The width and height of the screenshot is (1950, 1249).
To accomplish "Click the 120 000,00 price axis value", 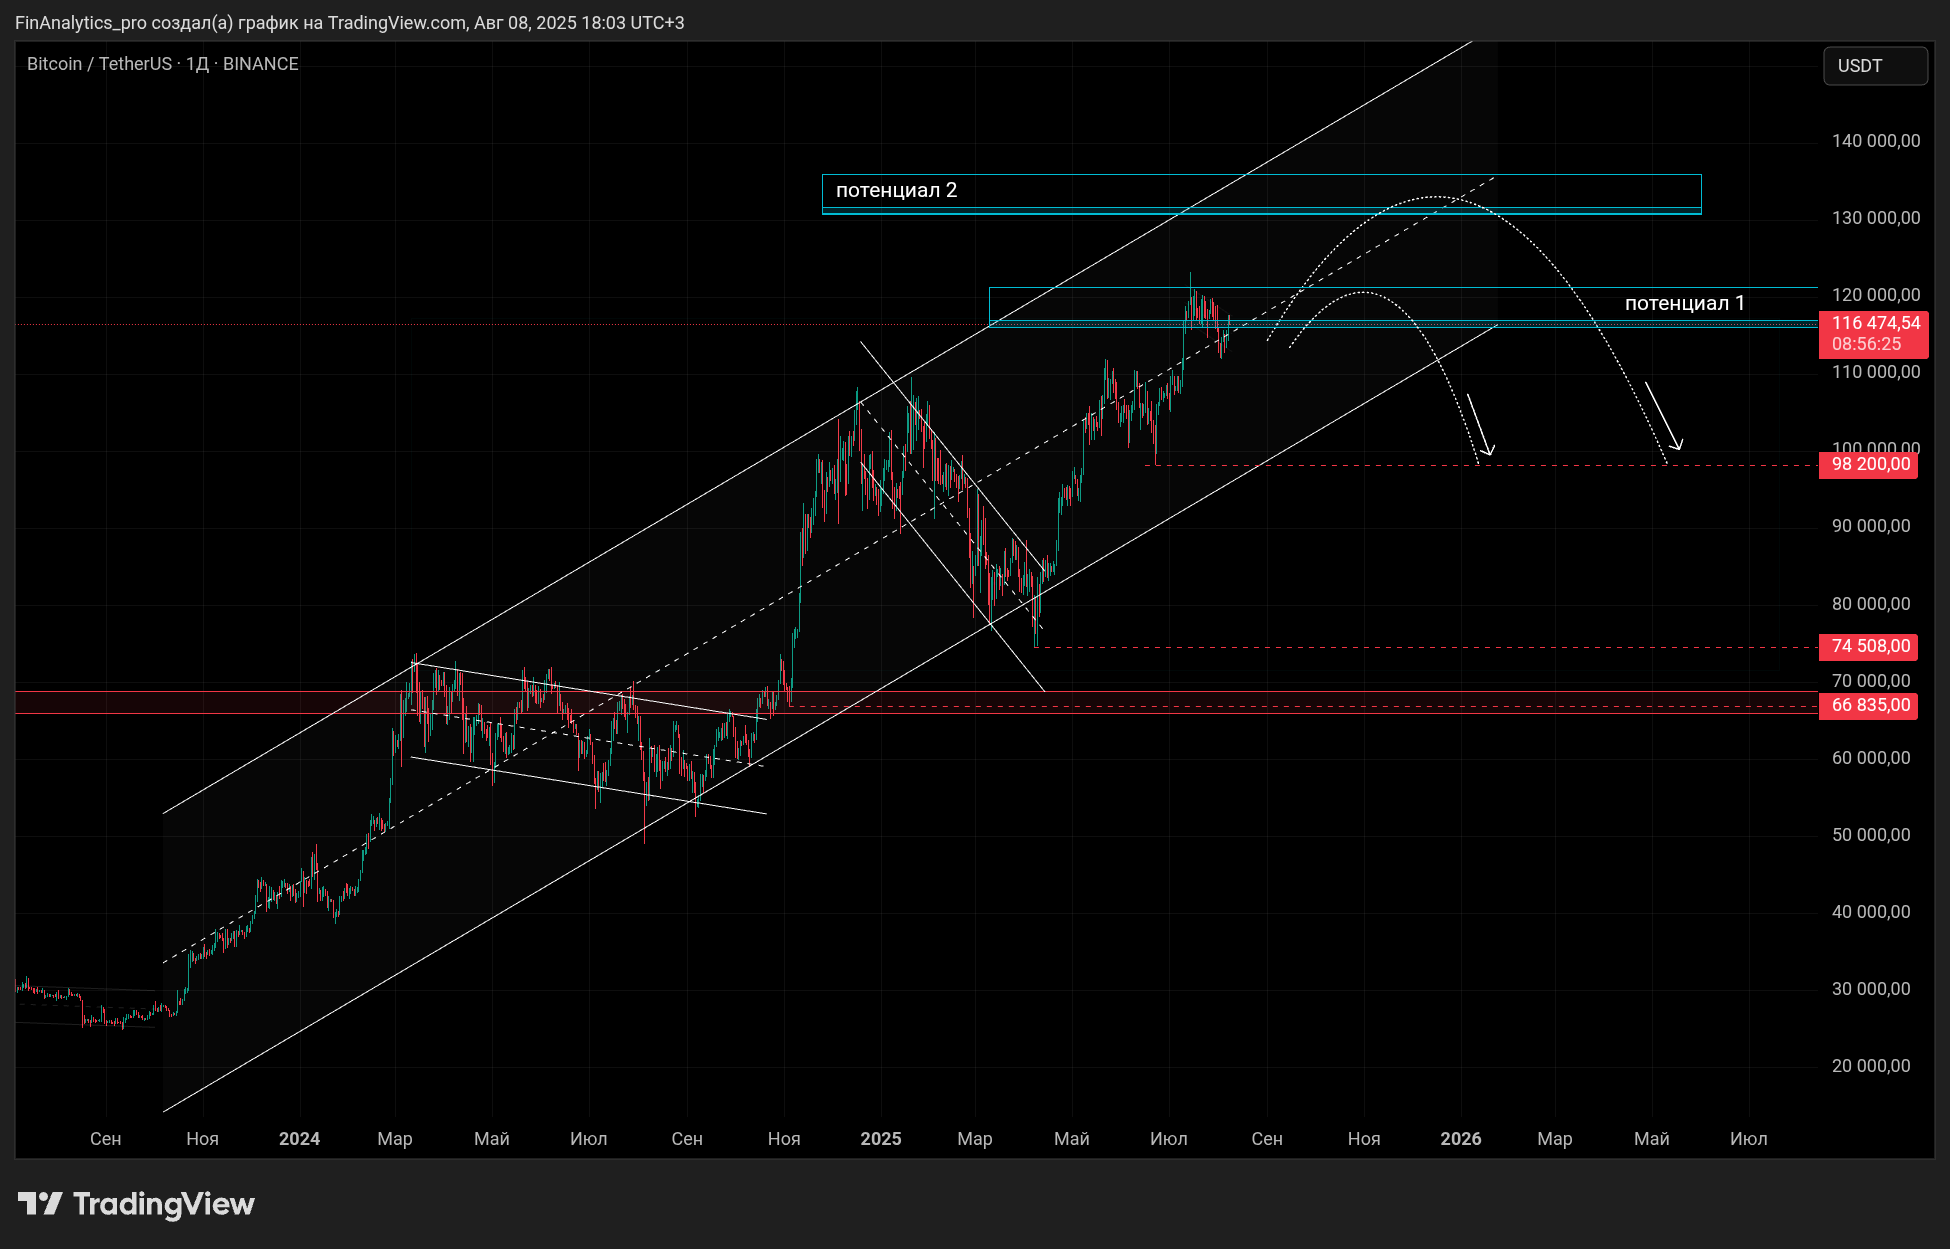I will pyautogui.click(x=1875, y=295).
